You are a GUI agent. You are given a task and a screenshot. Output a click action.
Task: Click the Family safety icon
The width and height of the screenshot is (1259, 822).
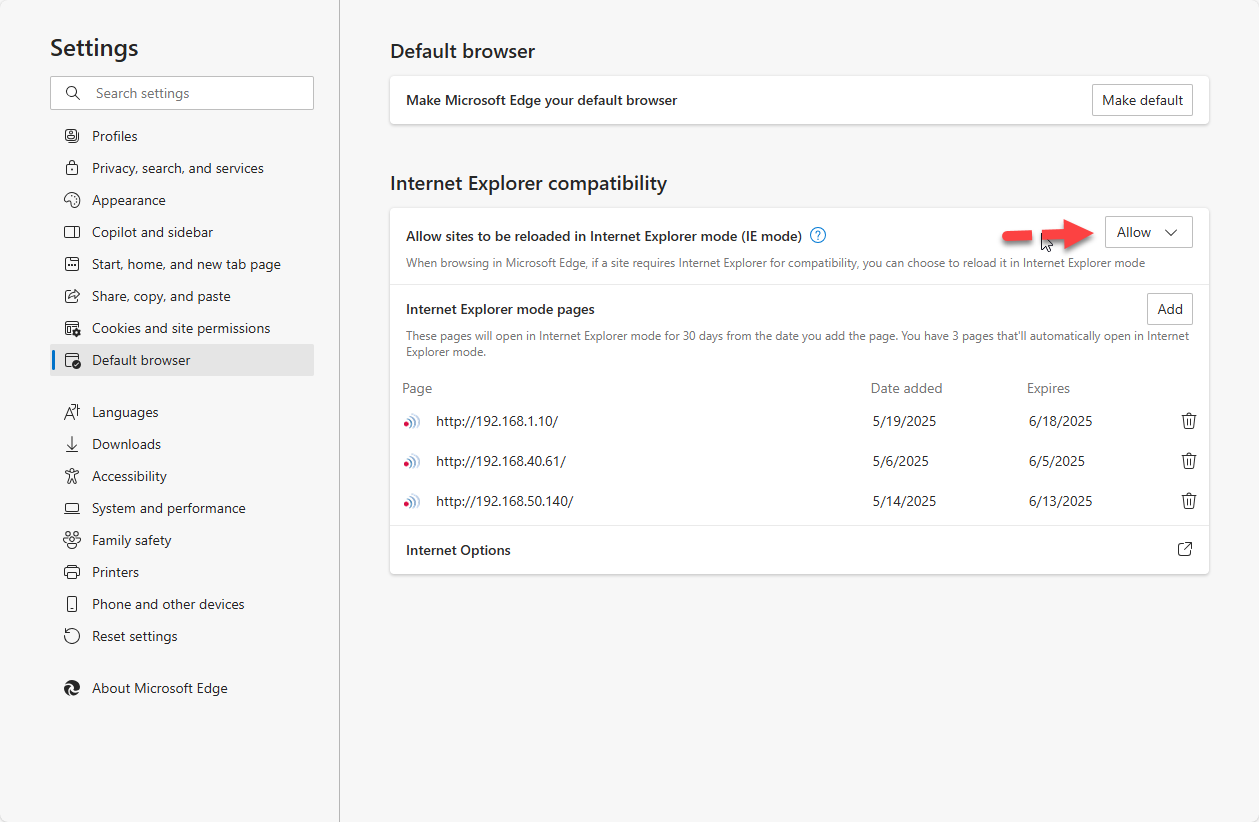coord(72,540)
